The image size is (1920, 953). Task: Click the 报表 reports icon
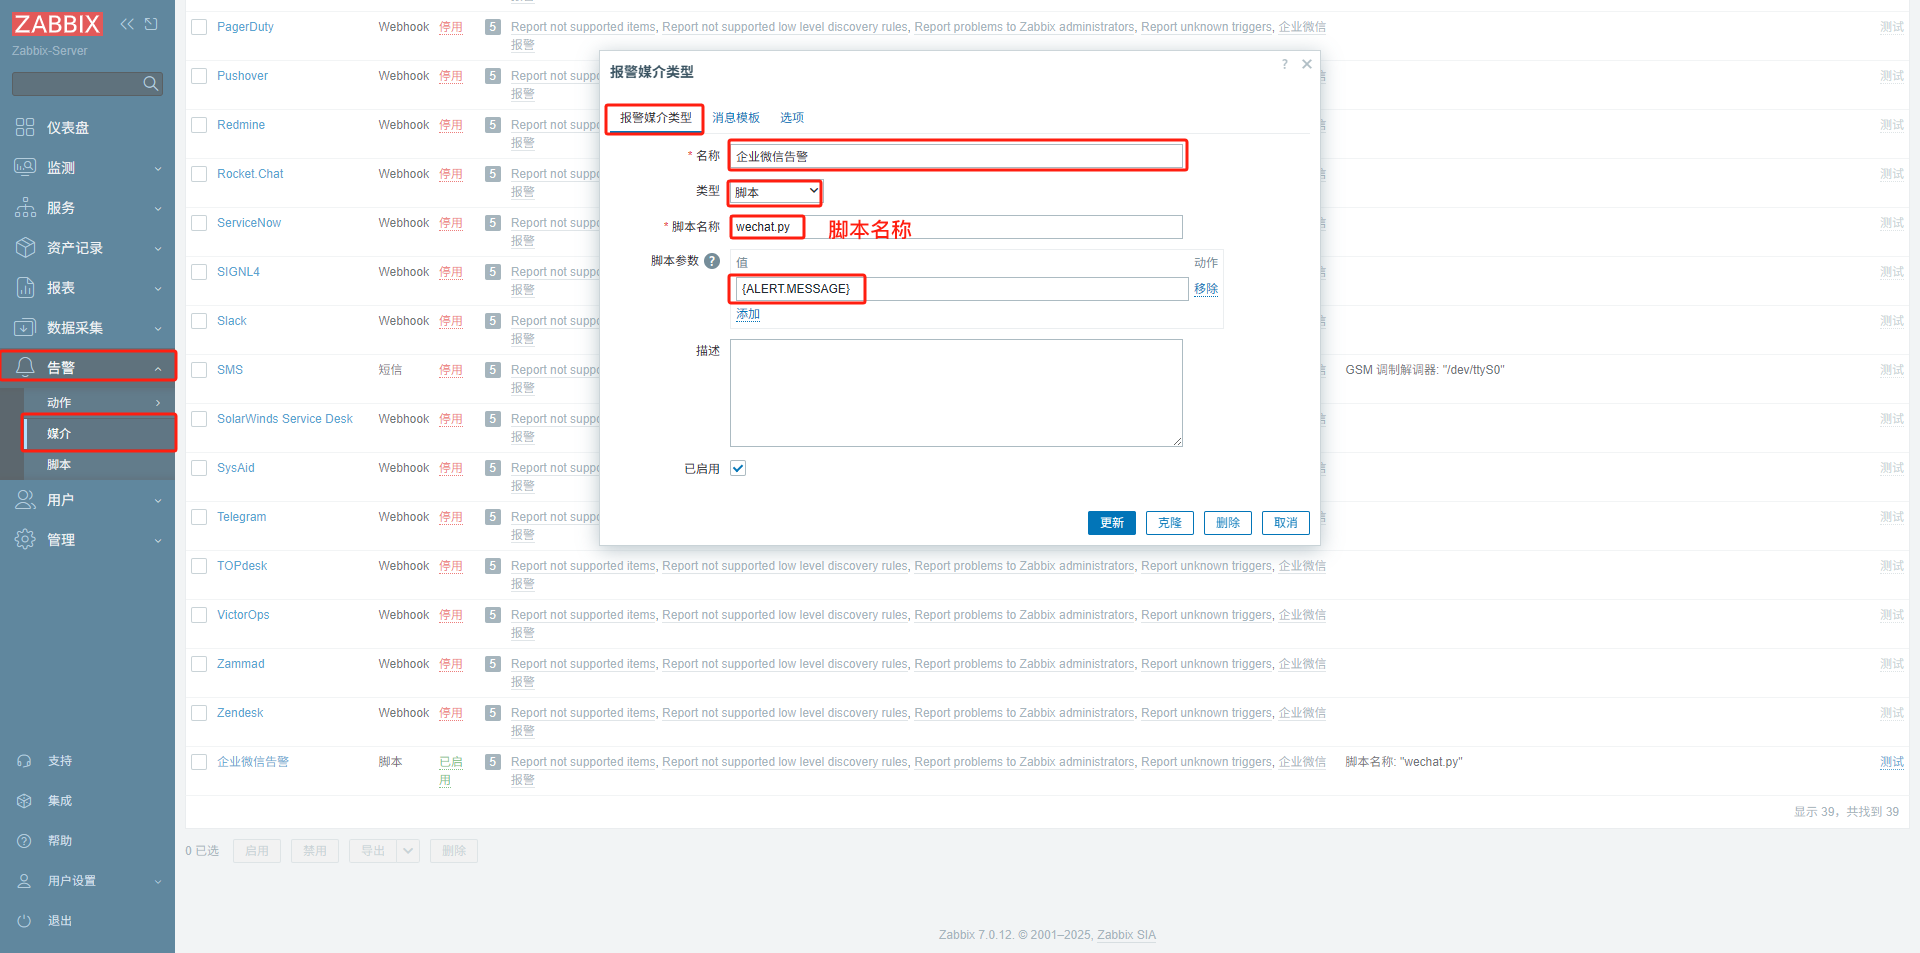[25, 287]
